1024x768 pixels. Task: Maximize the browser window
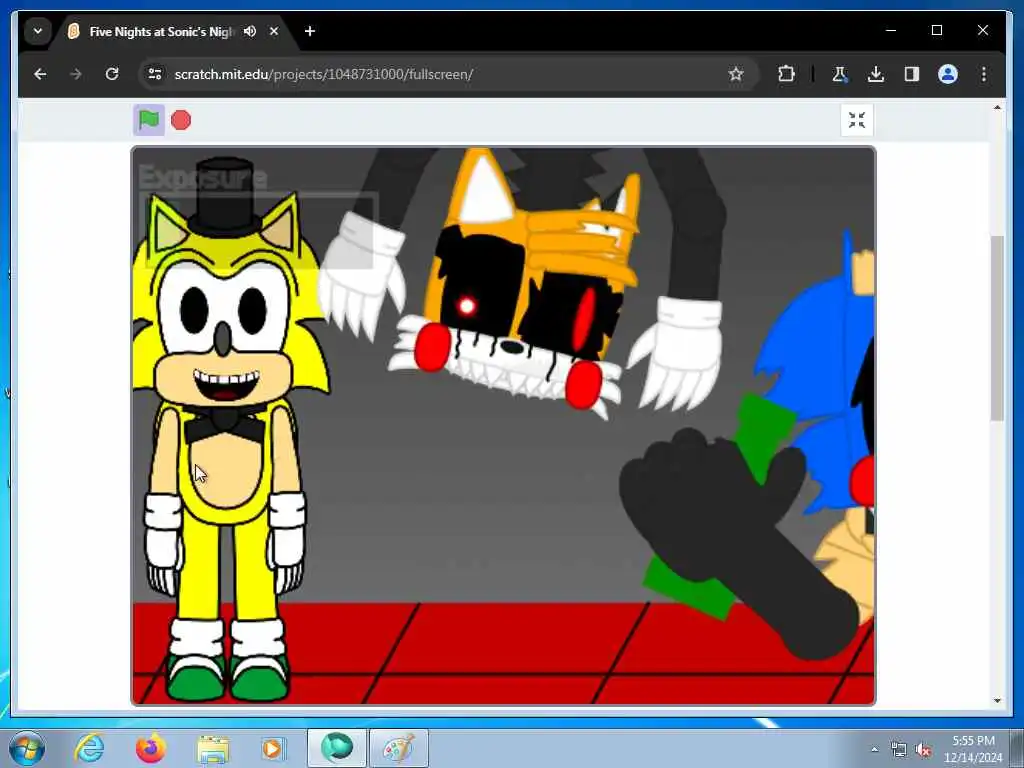coord(936,30)
